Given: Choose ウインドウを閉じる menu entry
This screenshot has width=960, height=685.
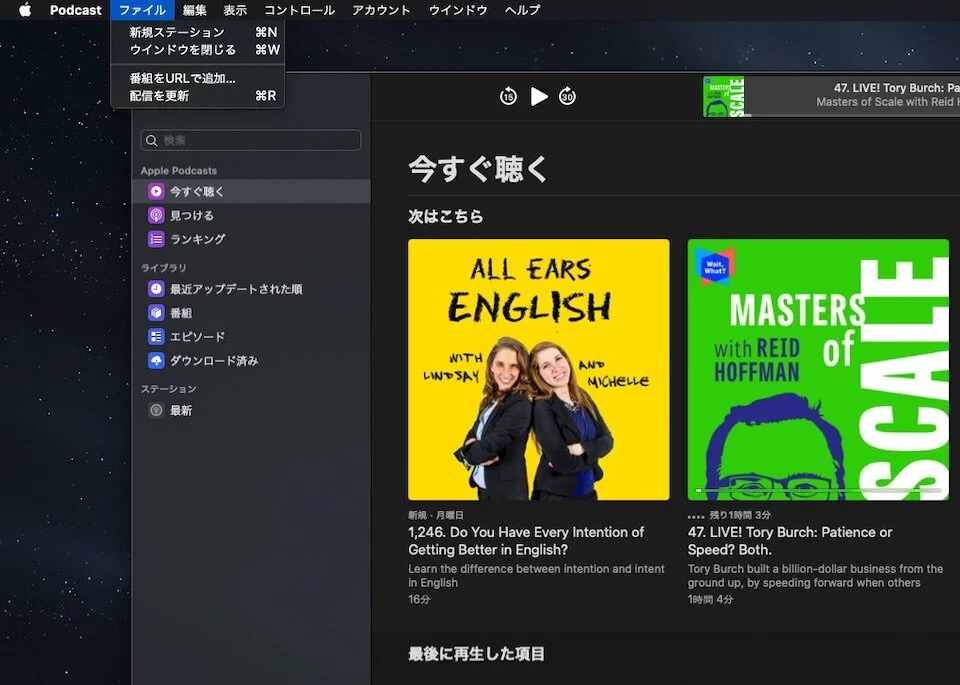Looking at the screenshot, I should pos(198,50).
